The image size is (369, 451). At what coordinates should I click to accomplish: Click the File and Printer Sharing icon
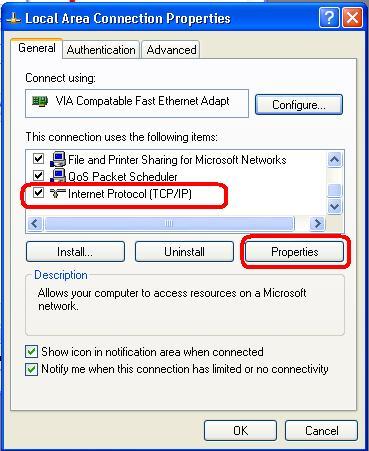pyautogui.click(x=58, y=159)
